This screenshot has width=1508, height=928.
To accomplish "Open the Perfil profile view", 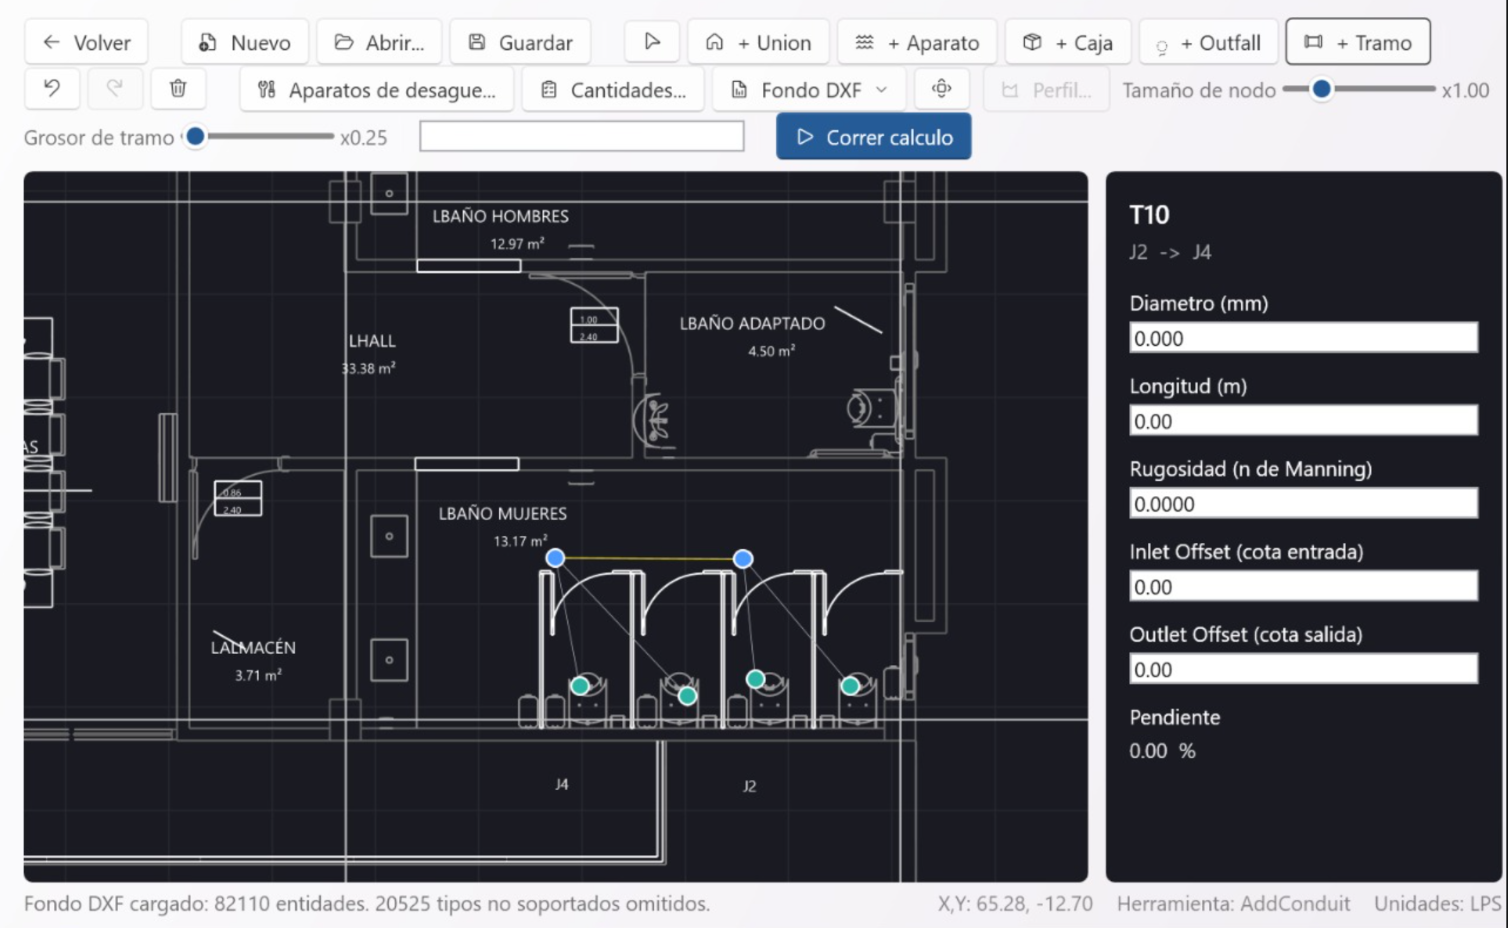I will coord(1046,90).
